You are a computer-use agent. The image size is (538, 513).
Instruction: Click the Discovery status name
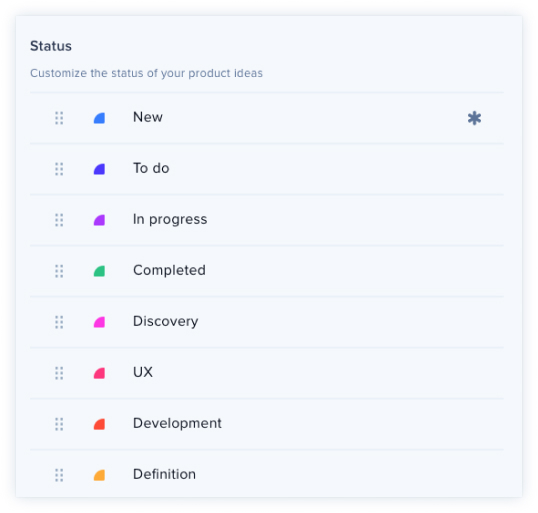click(165, 322)
